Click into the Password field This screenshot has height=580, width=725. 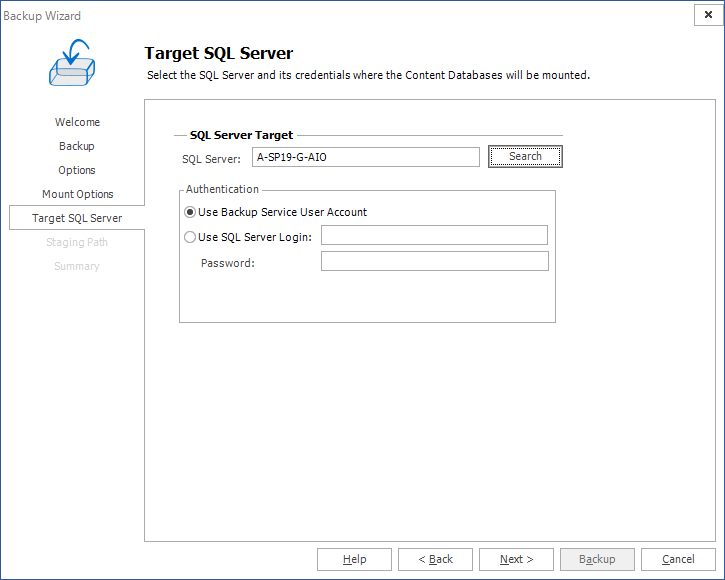[x=434, y=262]
